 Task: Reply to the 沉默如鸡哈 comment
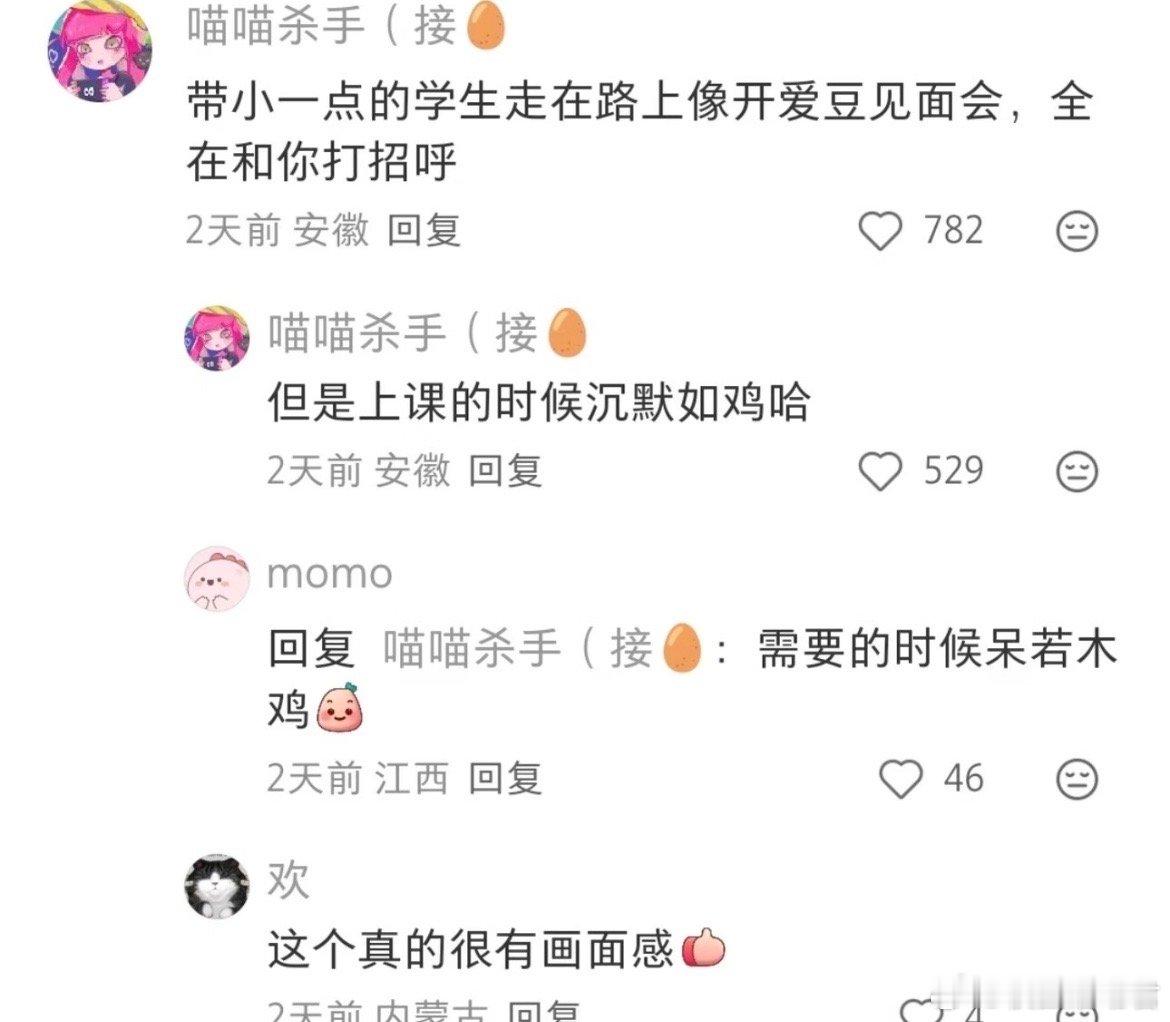[x=505, y=471]
